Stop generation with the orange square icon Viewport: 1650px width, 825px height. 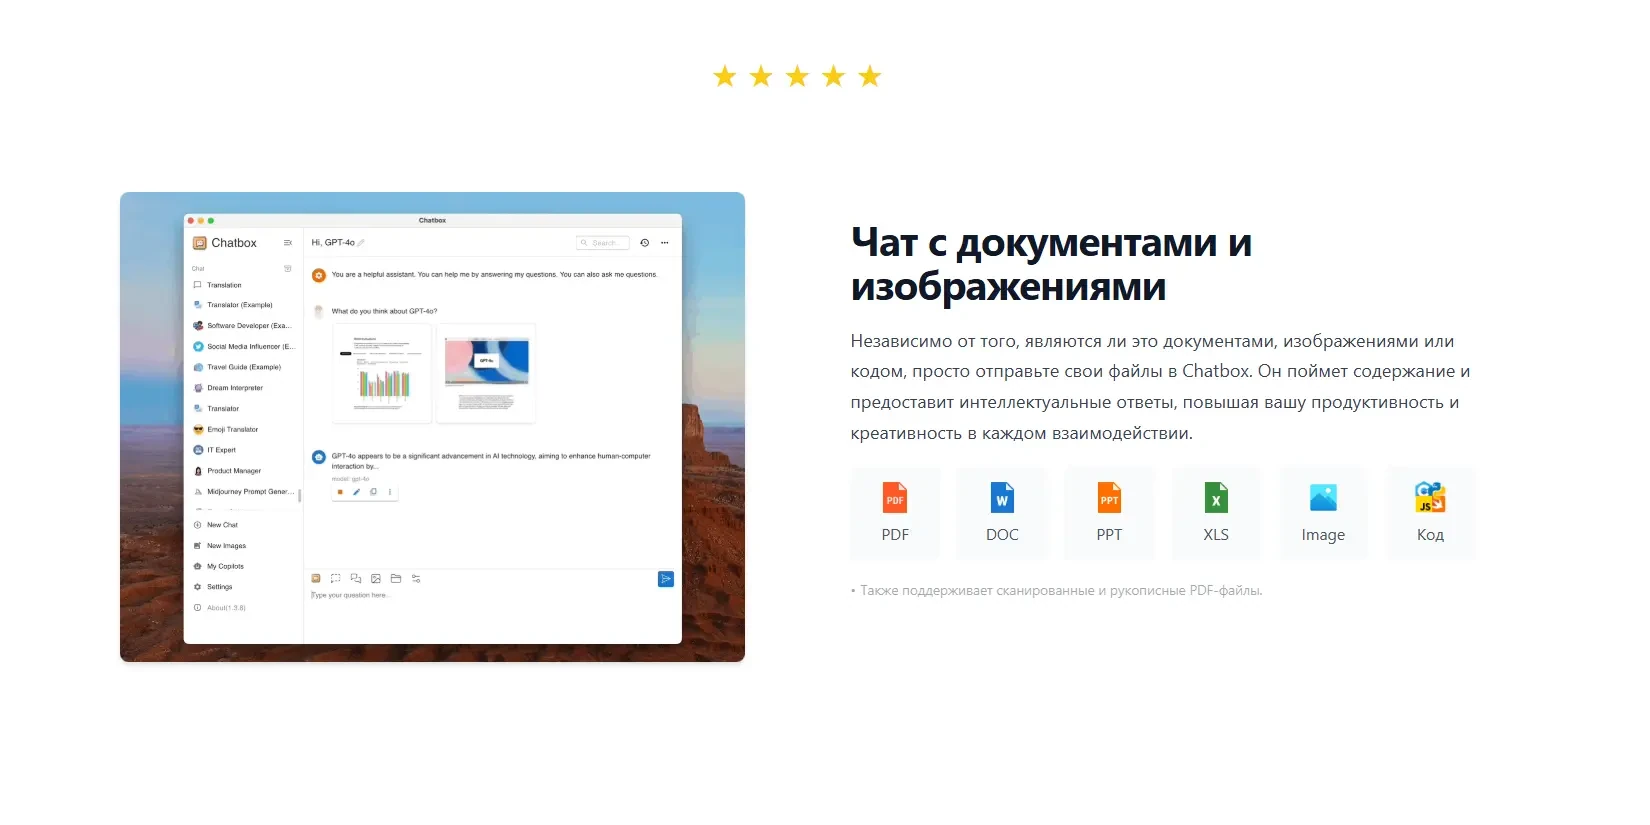pos(340,492)
